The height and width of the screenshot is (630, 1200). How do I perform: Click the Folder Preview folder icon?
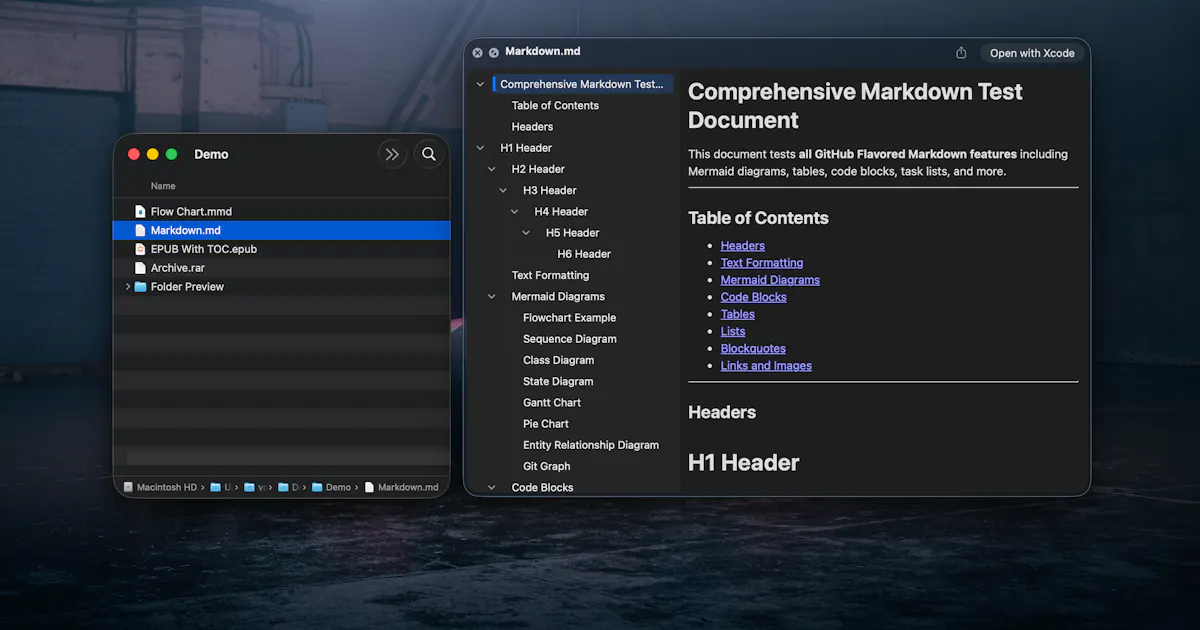[x=141, y=287]
